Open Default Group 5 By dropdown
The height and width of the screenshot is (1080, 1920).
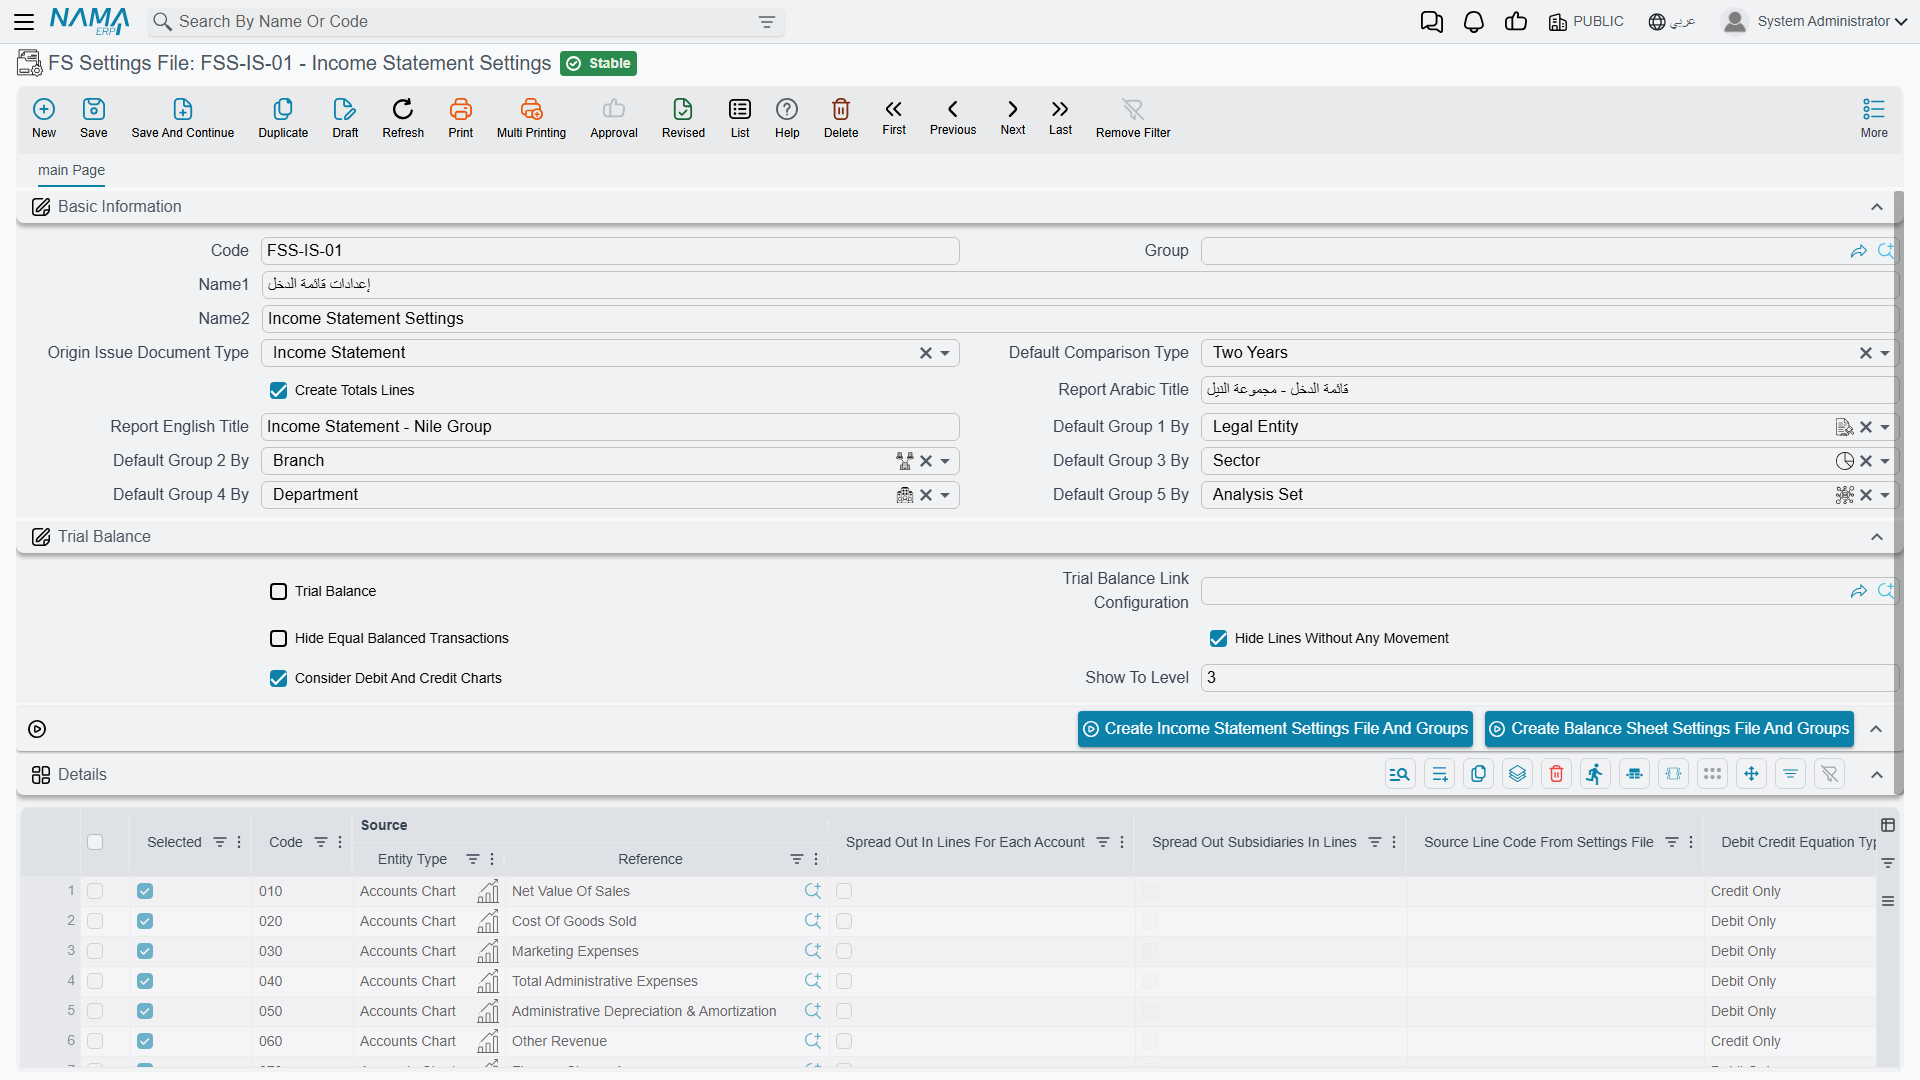tap(1885, 495)
